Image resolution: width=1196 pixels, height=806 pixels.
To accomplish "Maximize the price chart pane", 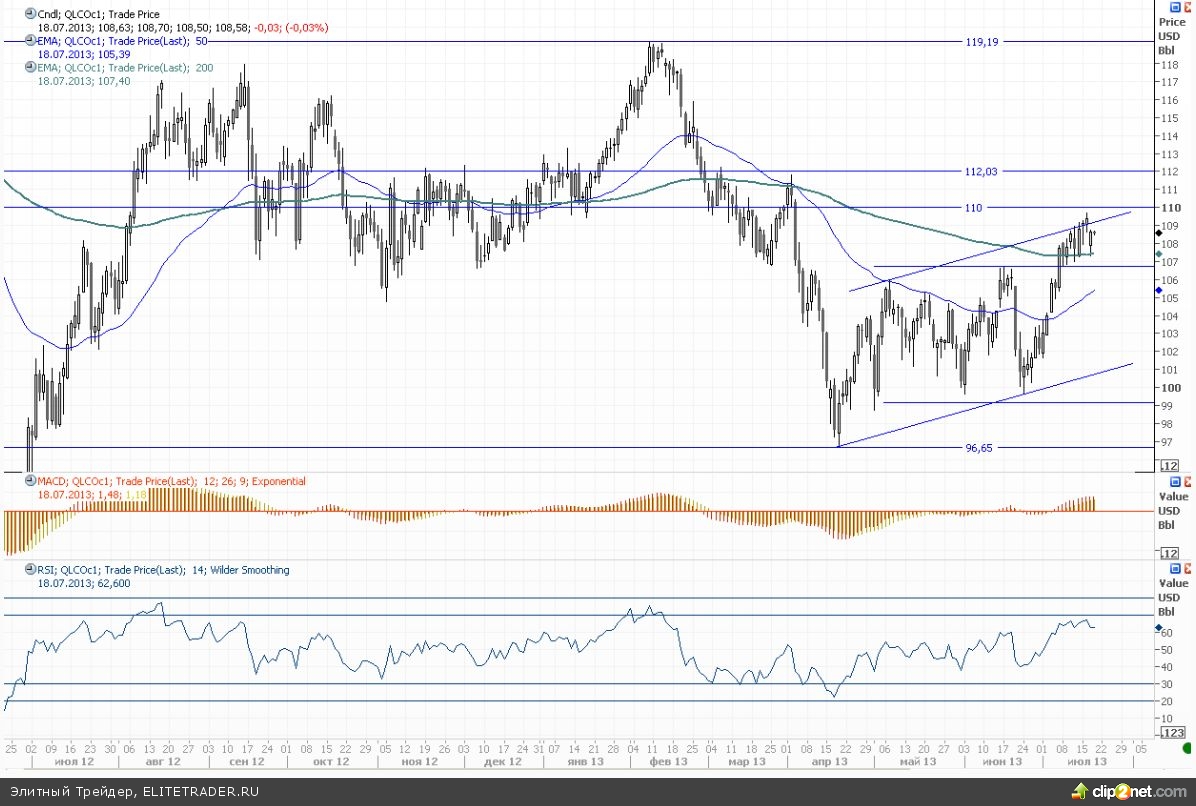I will [x=1177, y=6].
